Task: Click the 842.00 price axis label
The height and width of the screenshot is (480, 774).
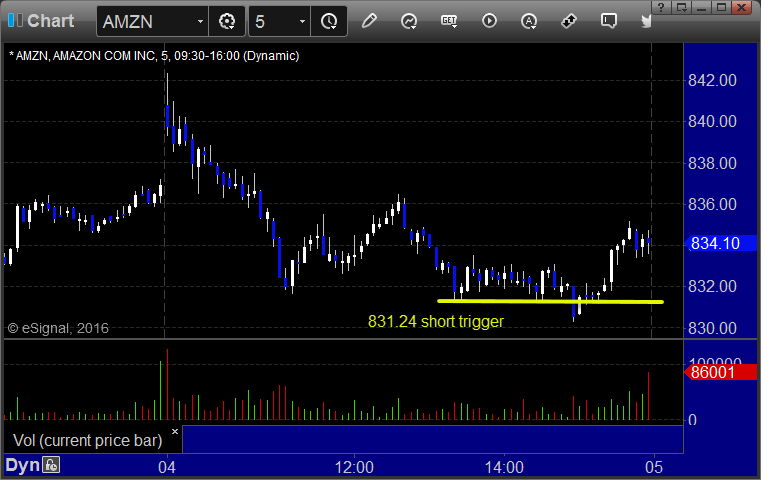Action: click(x=712, y=80)
